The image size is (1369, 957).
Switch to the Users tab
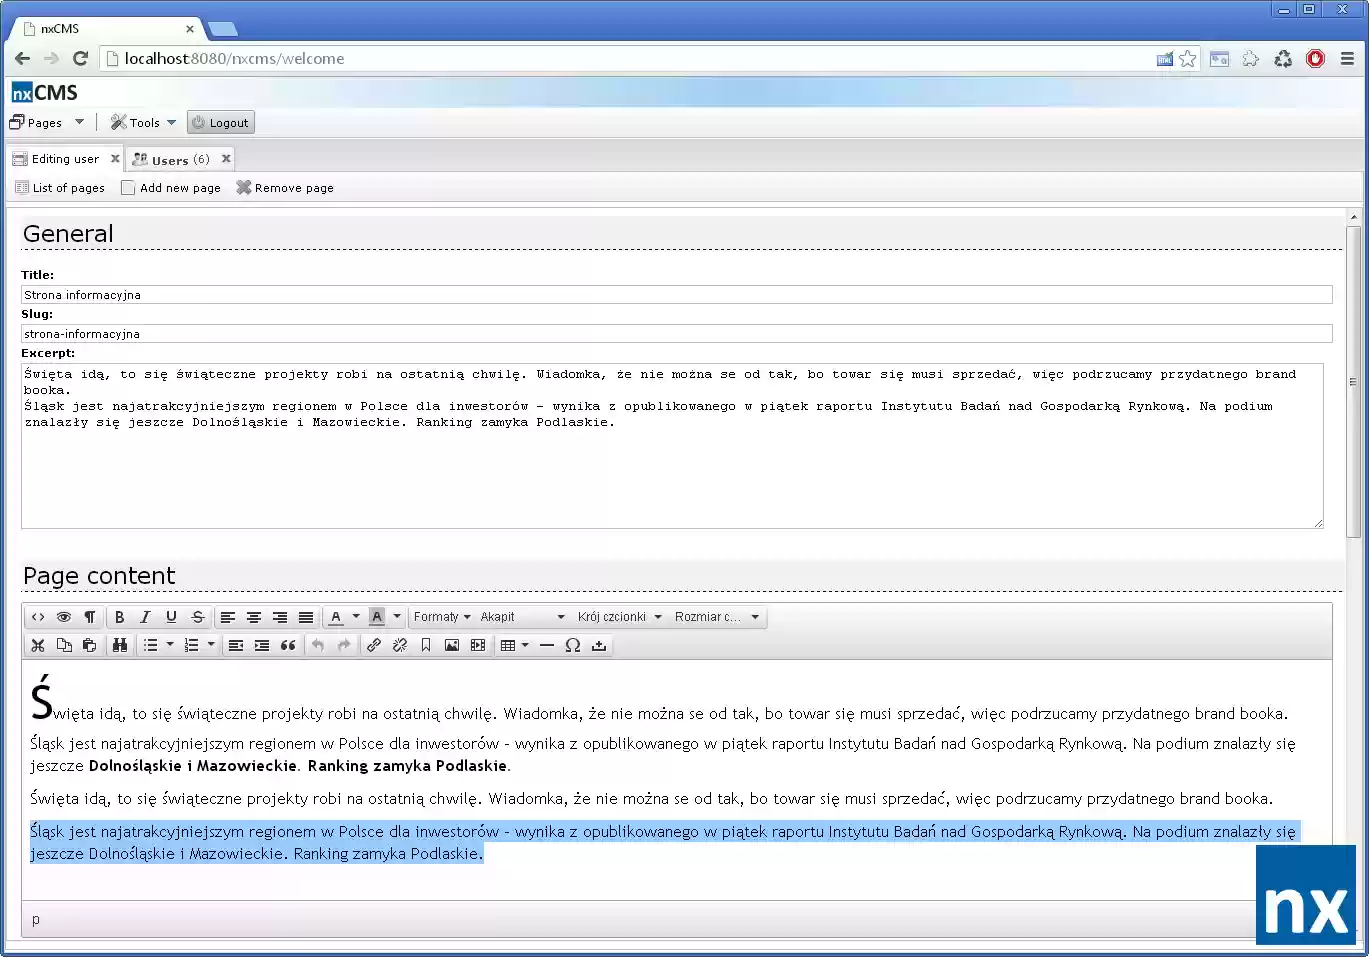pos(172,158)
